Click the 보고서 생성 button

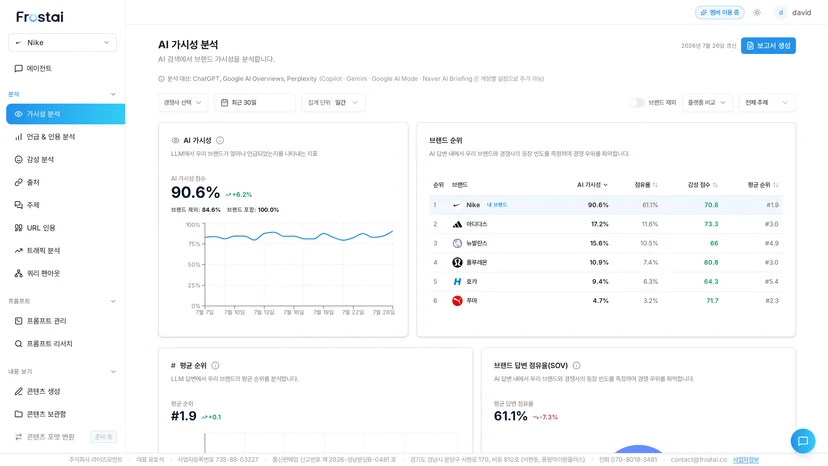click(x=768, y=45)
